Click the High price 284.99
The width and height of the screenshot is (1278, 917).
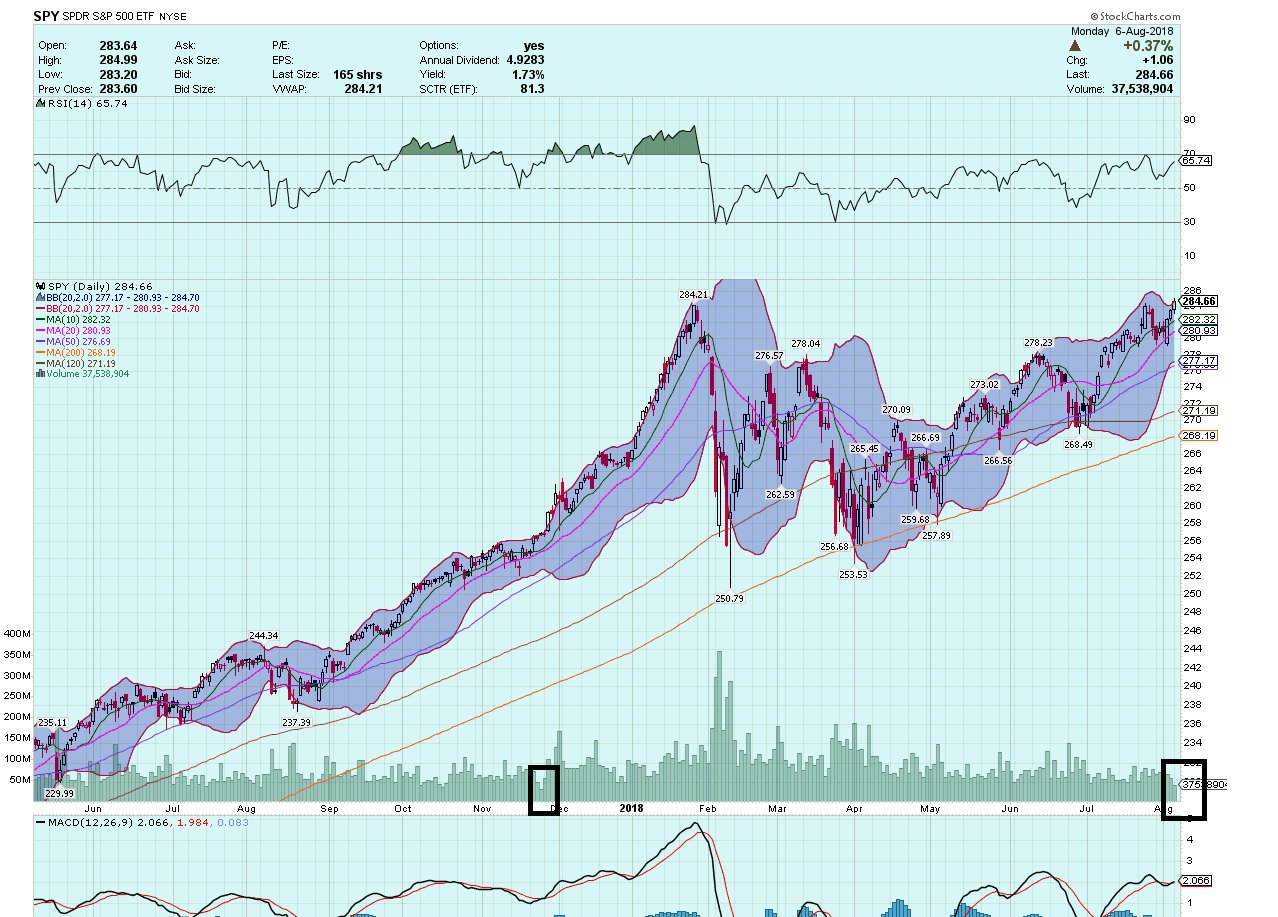coord(120,60)
